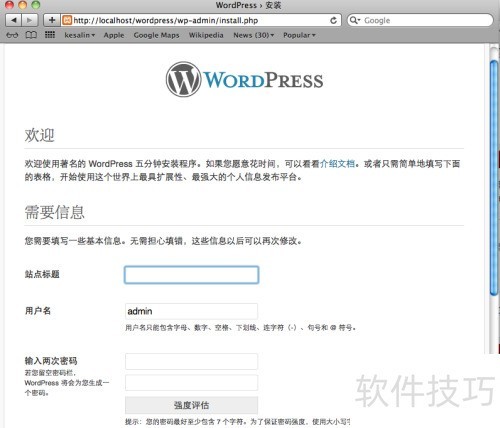The height and width of the screenshot is (428, 500).
Task: Minimize the window with the yellow button
Action: point(22,5)
